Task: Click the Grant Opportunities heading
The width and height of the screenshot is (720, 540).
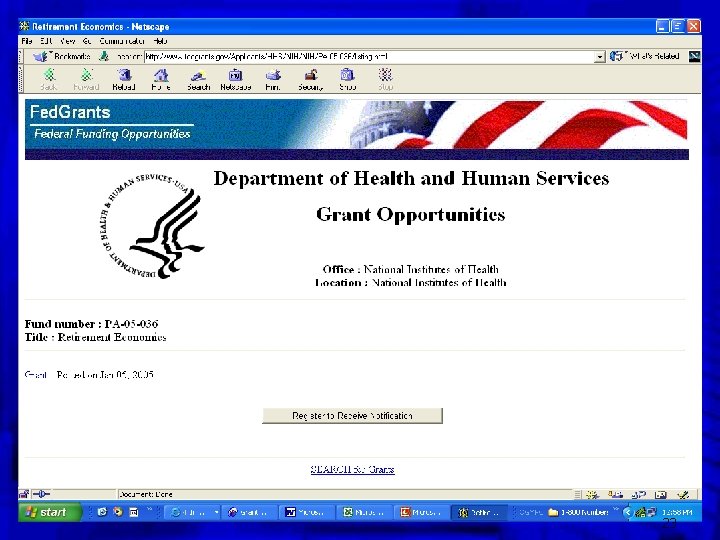Action: pos(411,214)
